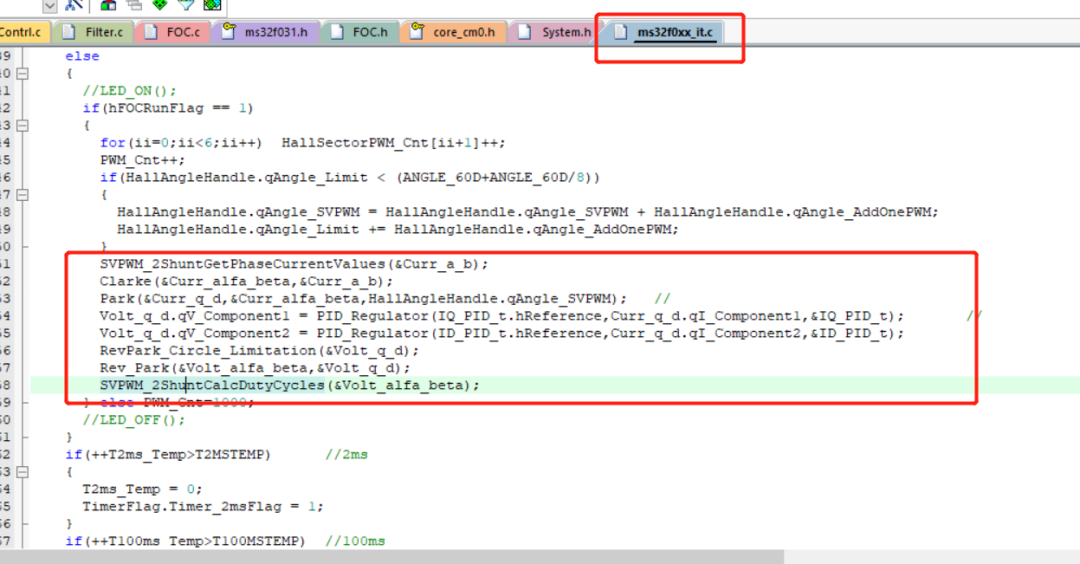
Task: Click the //LED_OFF(); comment line
Action: tap(134, 420)
